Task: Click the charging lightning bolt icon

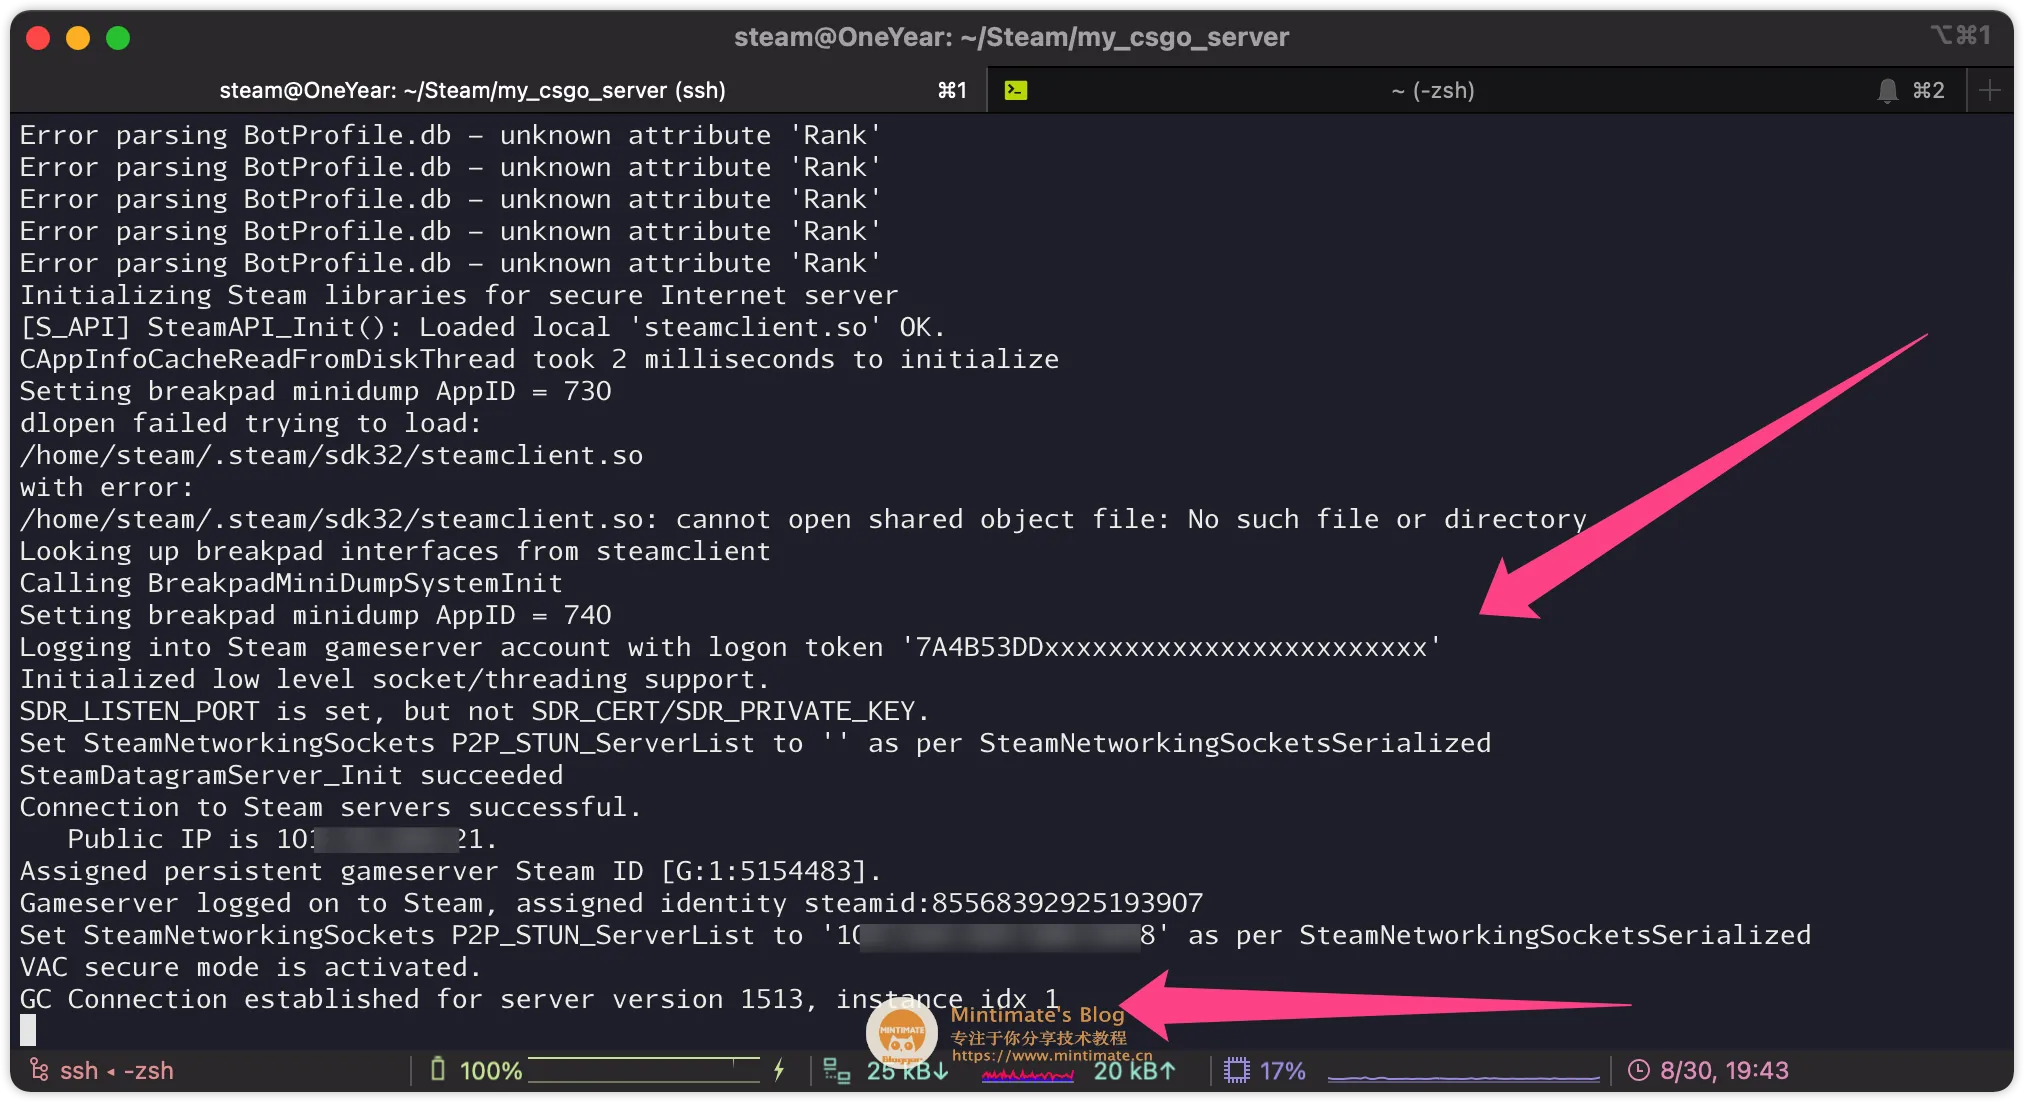Action: coord(779,1070)
